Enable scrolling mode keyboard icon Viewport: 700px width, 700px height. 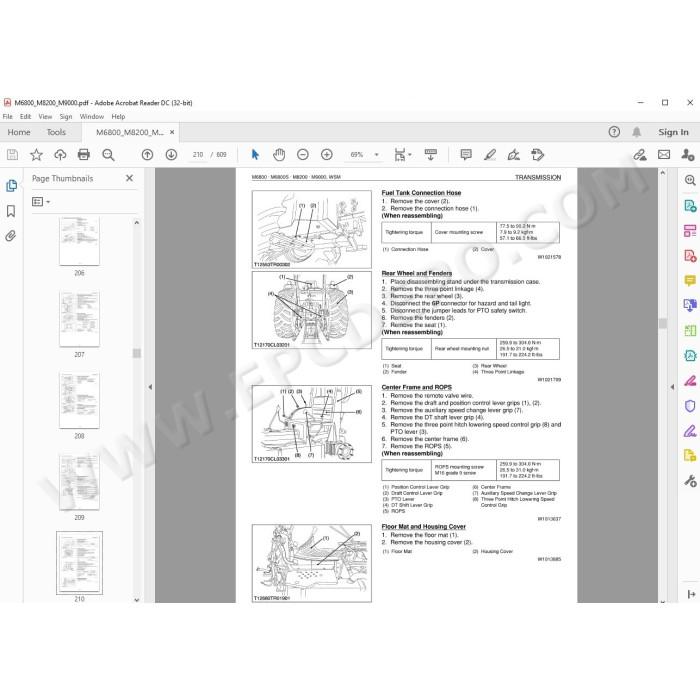(431, 155)
